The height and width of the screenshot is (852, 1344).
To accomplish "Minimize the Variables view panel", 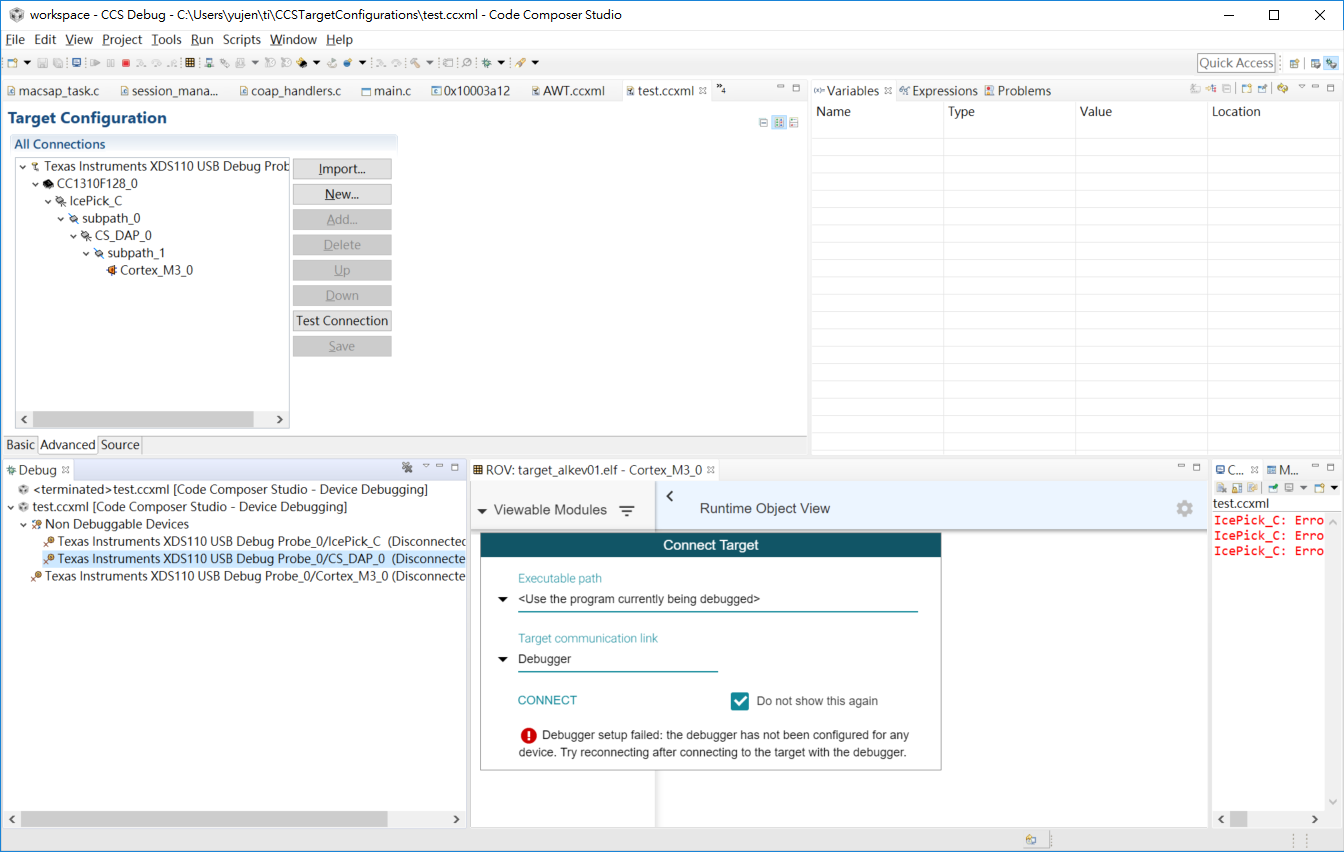I will point(1315,87).
